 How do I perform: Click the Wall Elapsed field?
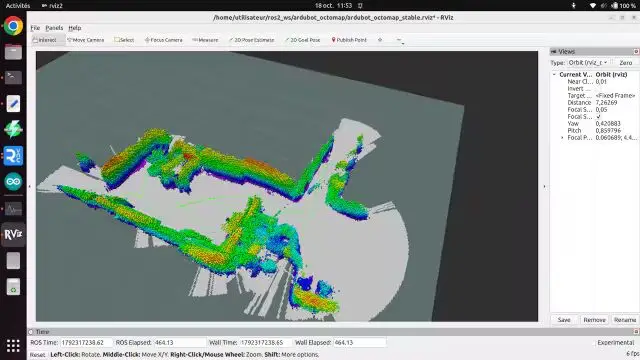[359, 342]
